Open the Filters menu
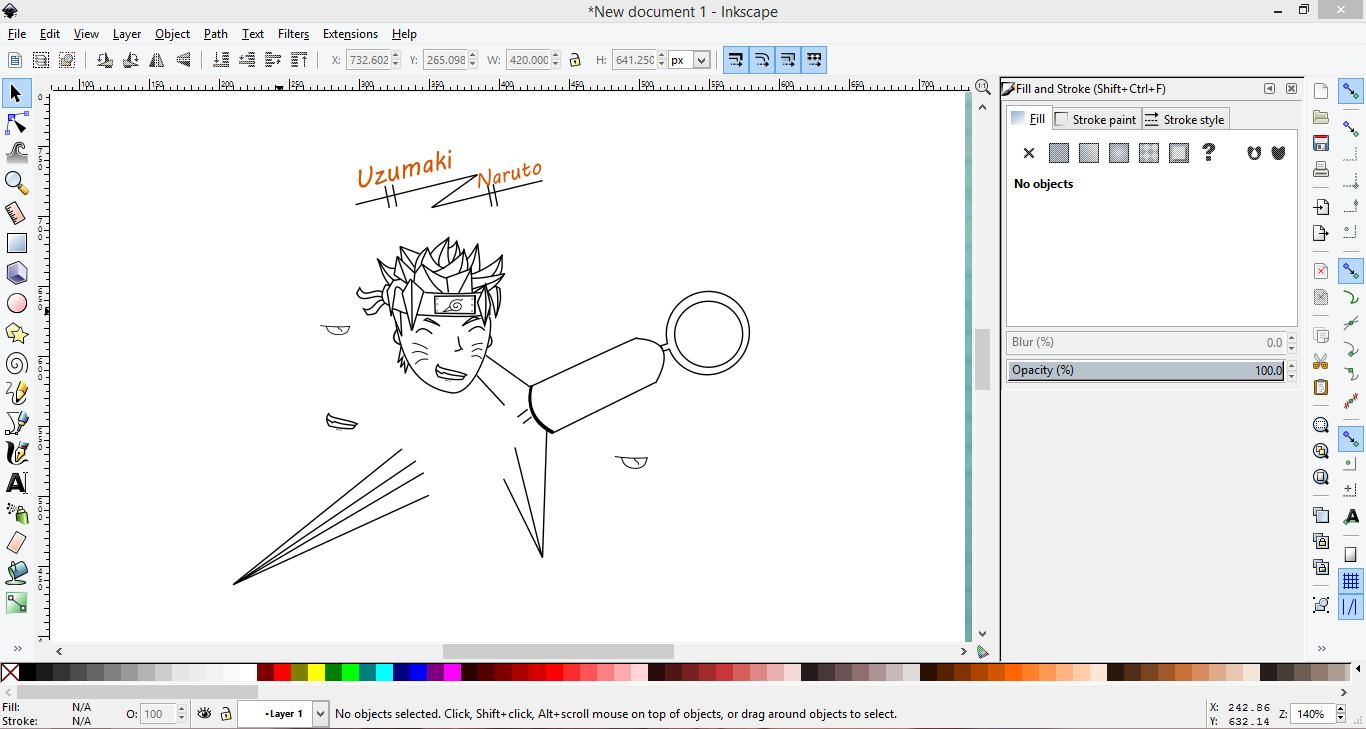The image size is (1366, 729). click(293, 34)
